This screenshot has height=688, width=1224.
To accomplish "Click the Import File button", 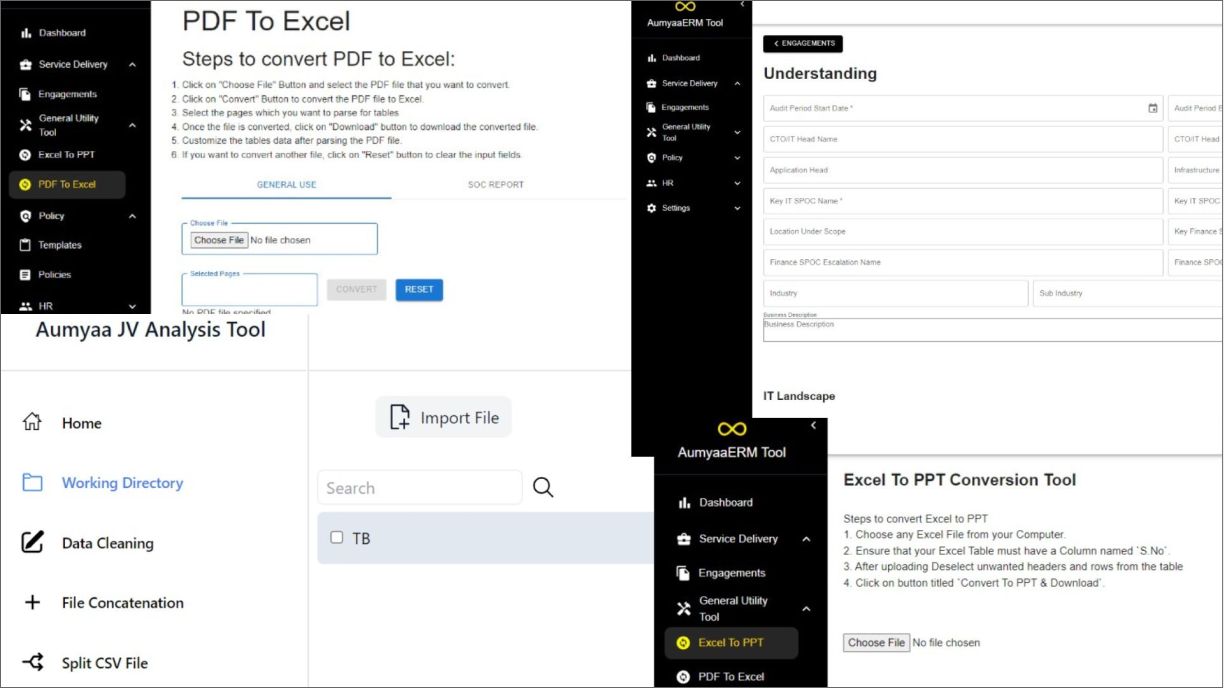I will coord(443,418).
